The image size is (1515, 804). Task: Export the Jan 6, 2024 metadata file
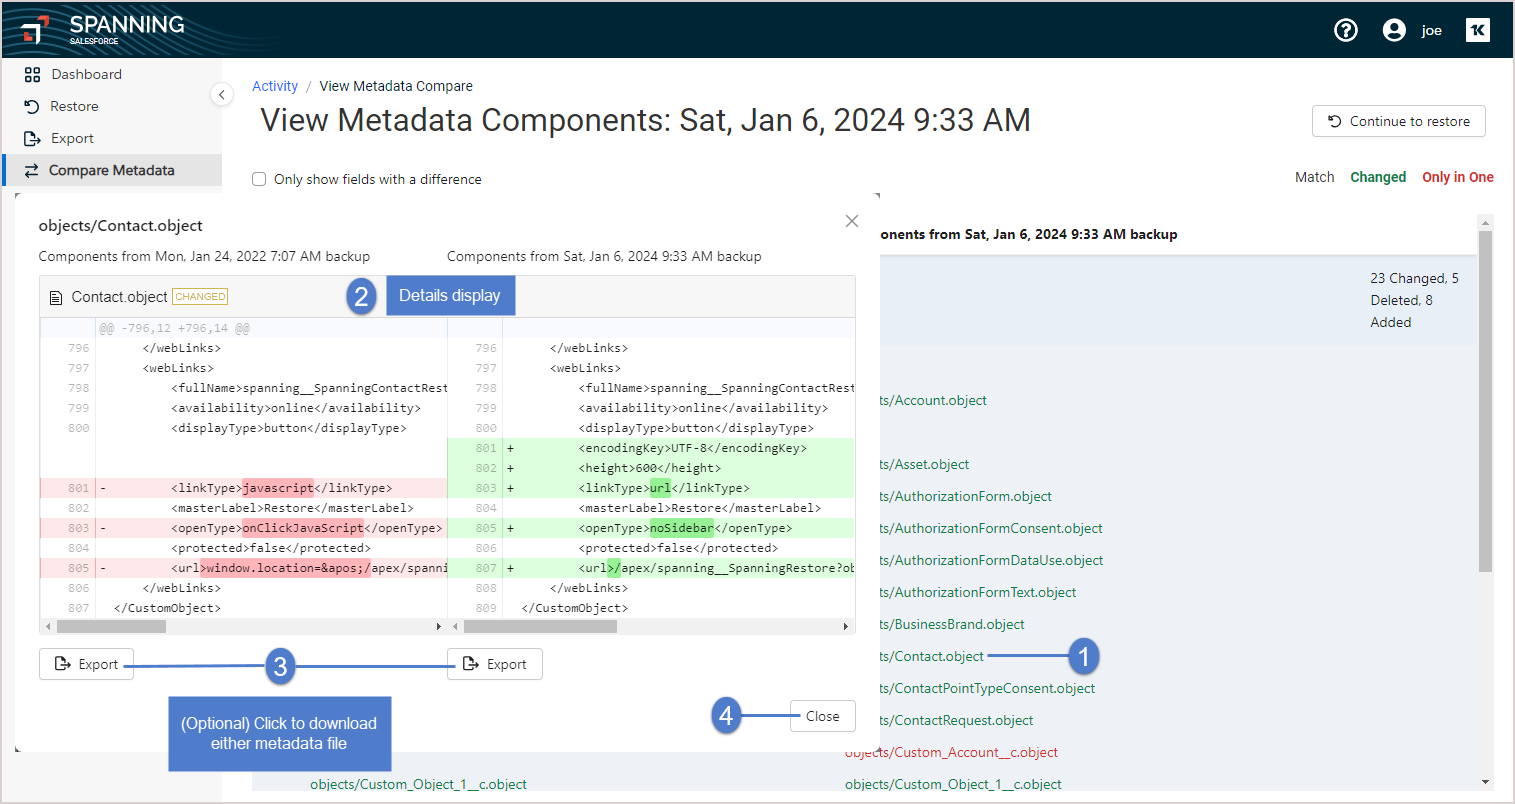pyautogui.click(x=495, y=664)
